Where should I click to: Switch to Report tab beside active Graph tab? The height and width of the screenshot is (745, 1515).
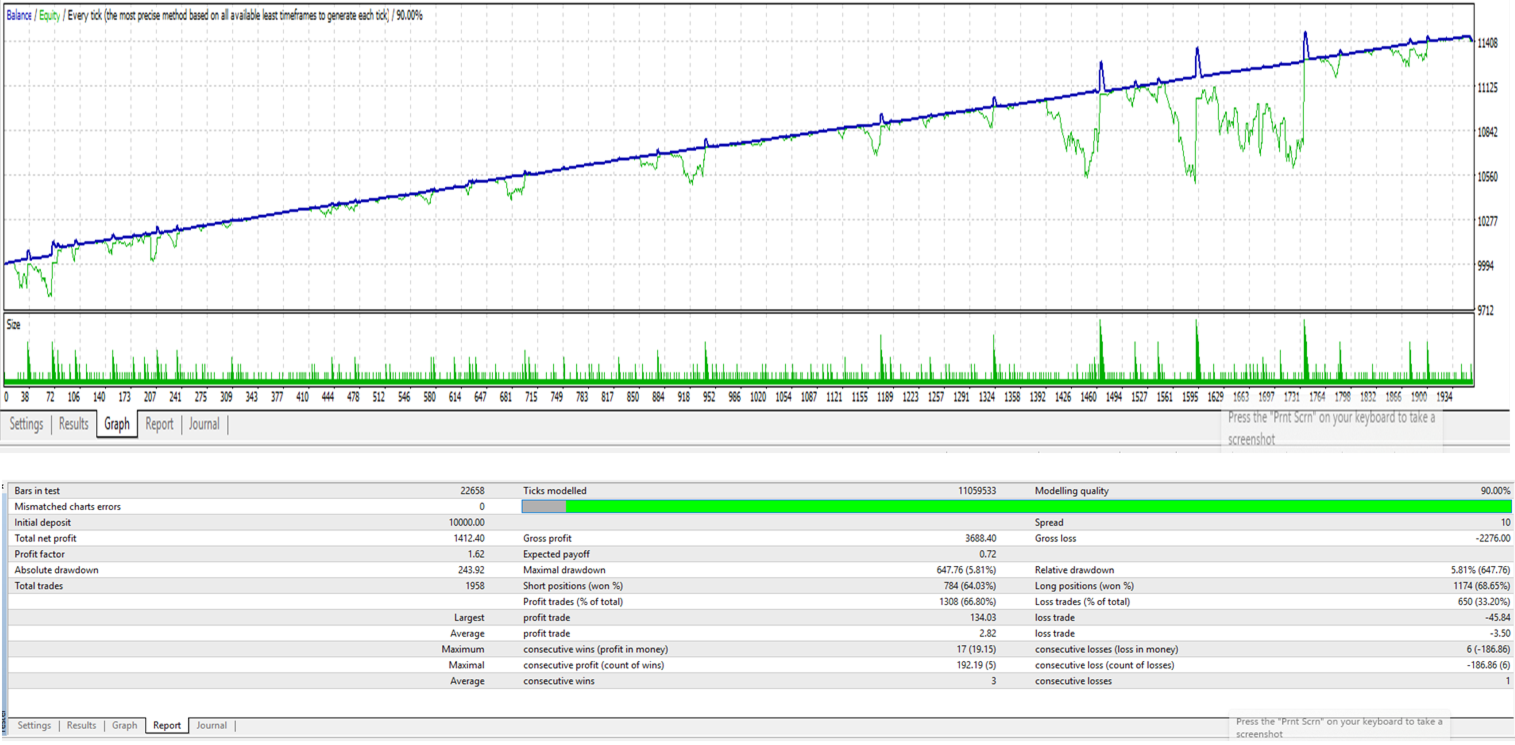click(x=160, y=424)
